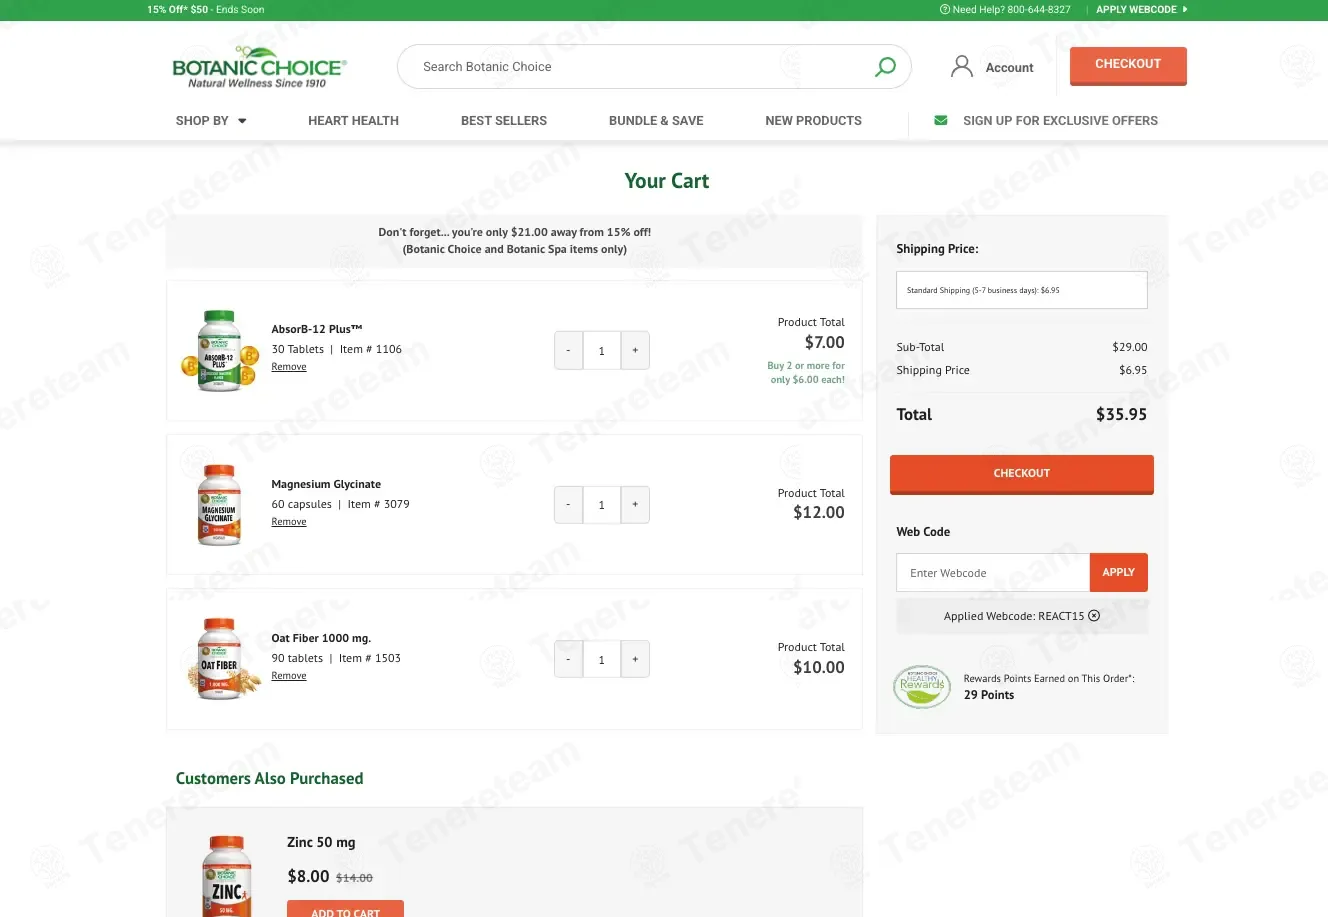This screenshot has width=1328, height=917.
Task: Edit Oat Fiber quantity field
Action: pyautogui.click(x=601, y=659)
